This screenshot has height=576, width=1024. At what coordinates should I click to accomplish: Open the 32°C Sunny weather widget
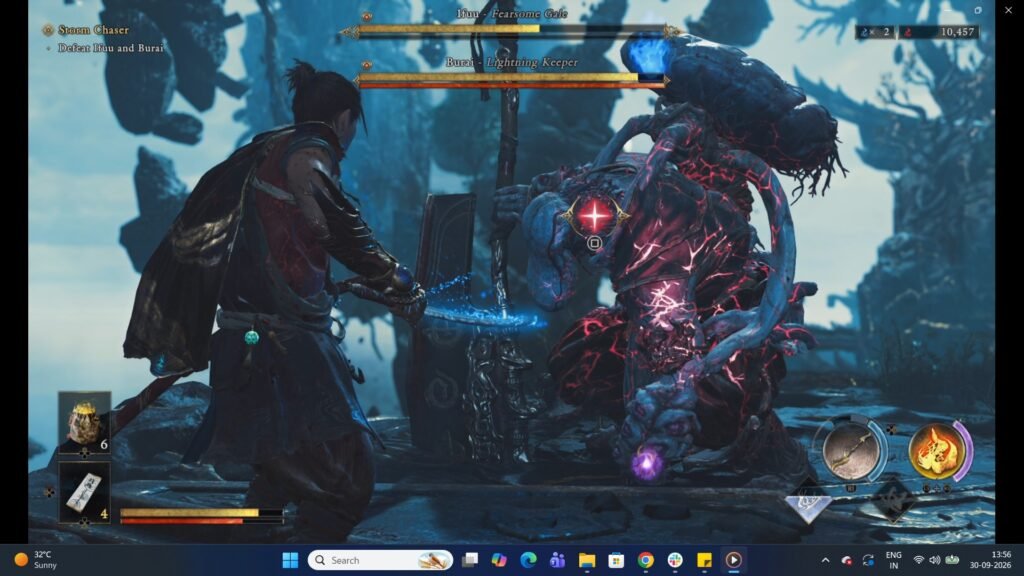[37, 560]
